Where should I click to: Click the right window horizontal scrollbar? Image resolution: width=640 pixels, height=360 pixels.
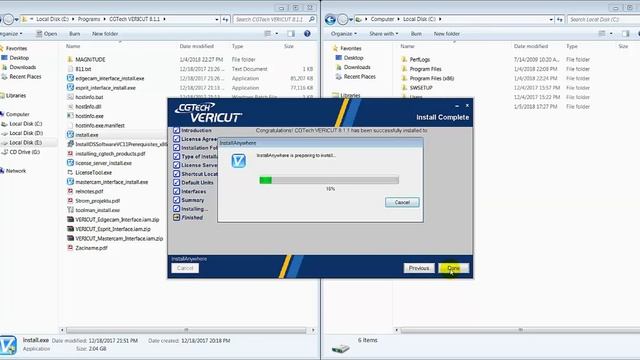(520, 330)
